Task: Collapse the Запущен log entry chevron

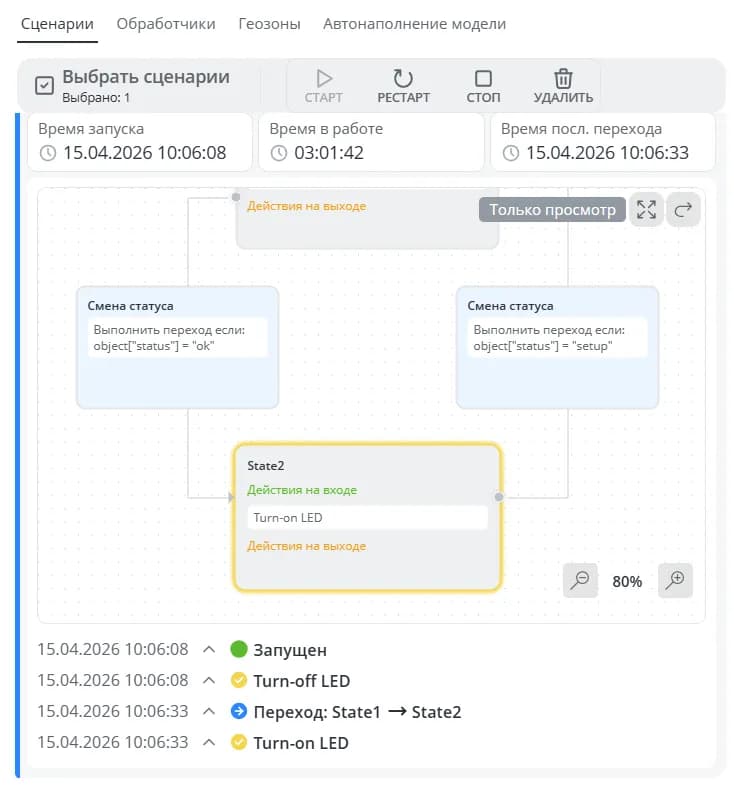Action: (209, 649)
